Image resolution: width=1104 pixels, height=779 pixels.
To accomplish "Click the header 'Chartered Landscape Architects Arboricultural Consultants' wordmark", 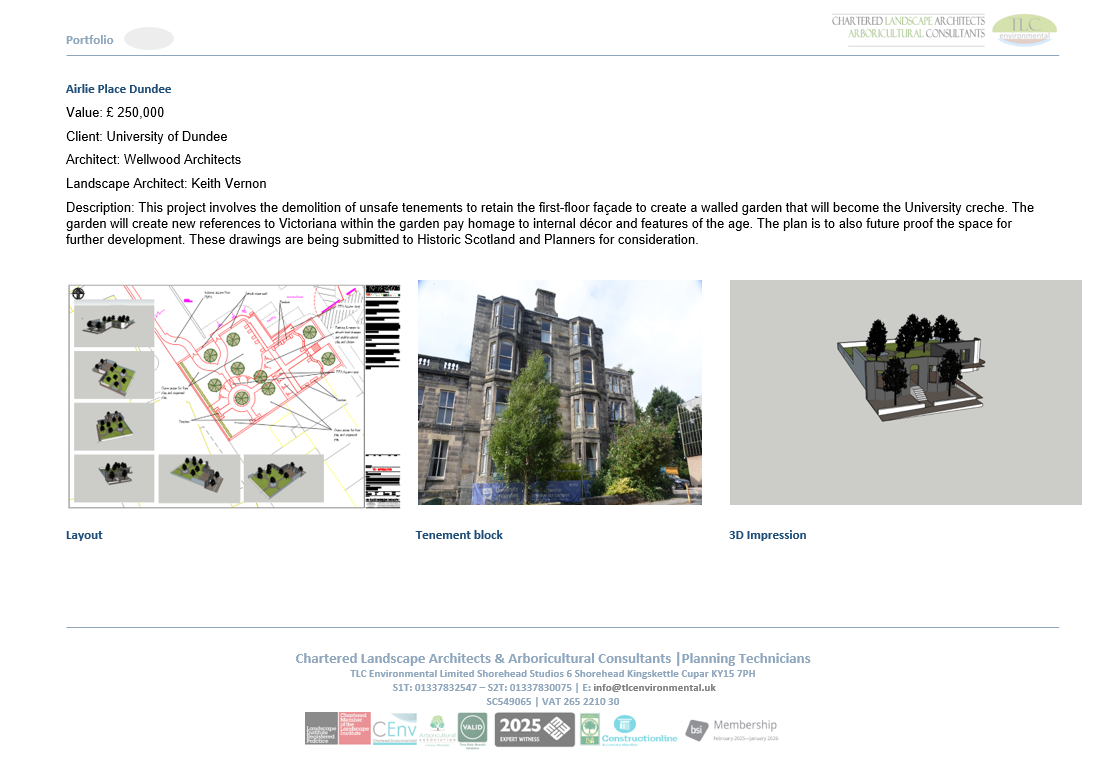I will point(908,27).
